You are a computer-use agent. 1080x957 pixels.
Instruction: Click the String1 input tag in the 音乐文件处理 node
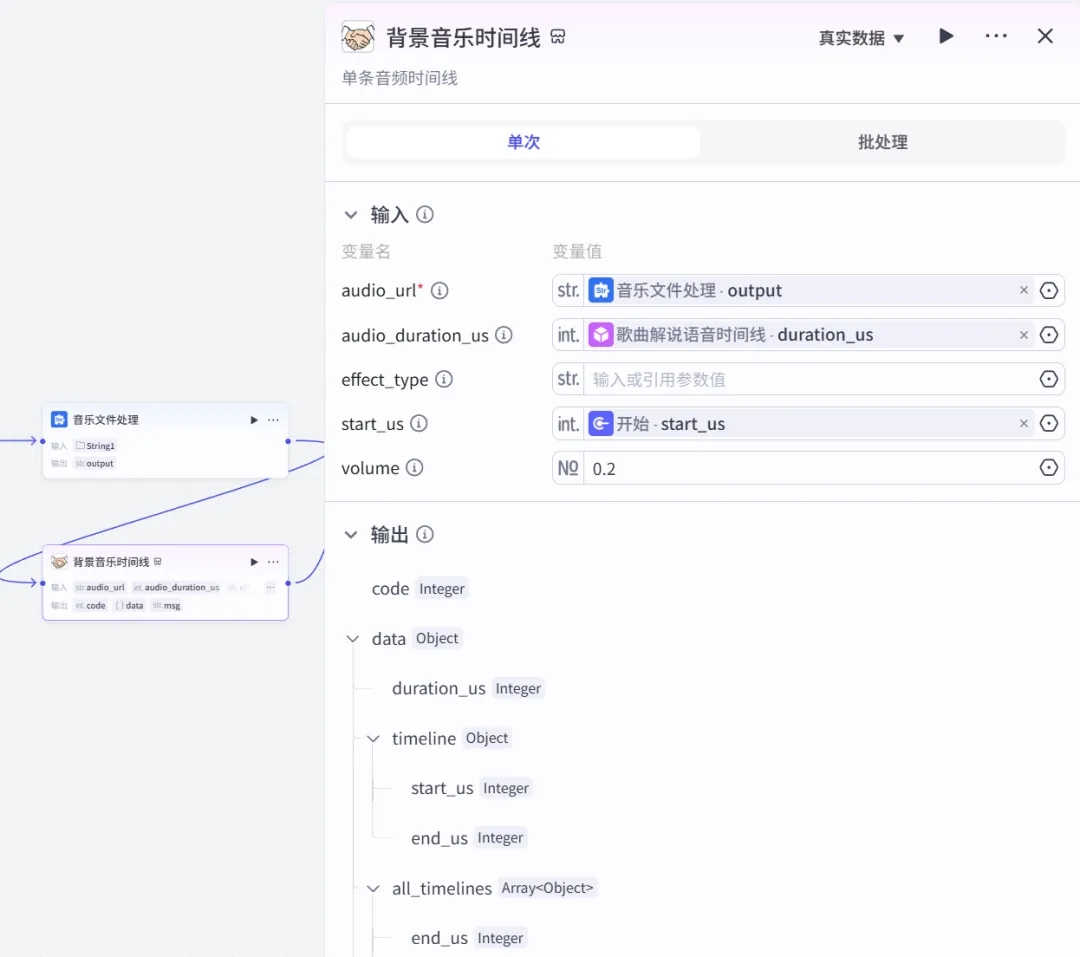(95, 446)
